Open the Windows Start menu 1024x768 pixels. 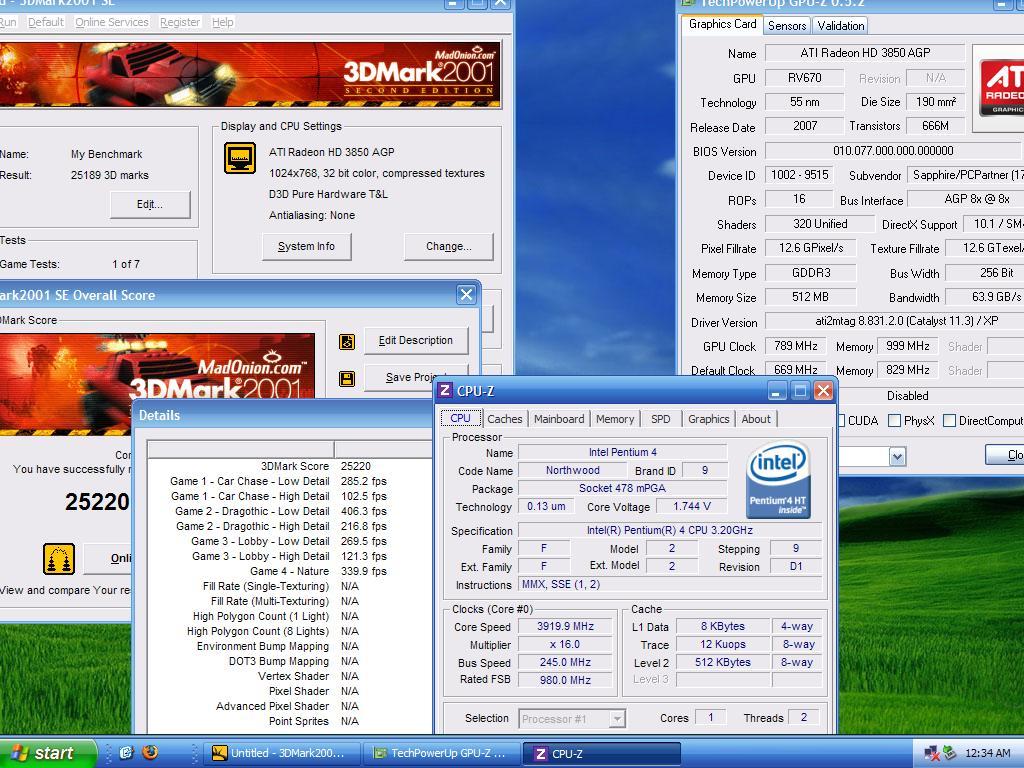[47, 753]
